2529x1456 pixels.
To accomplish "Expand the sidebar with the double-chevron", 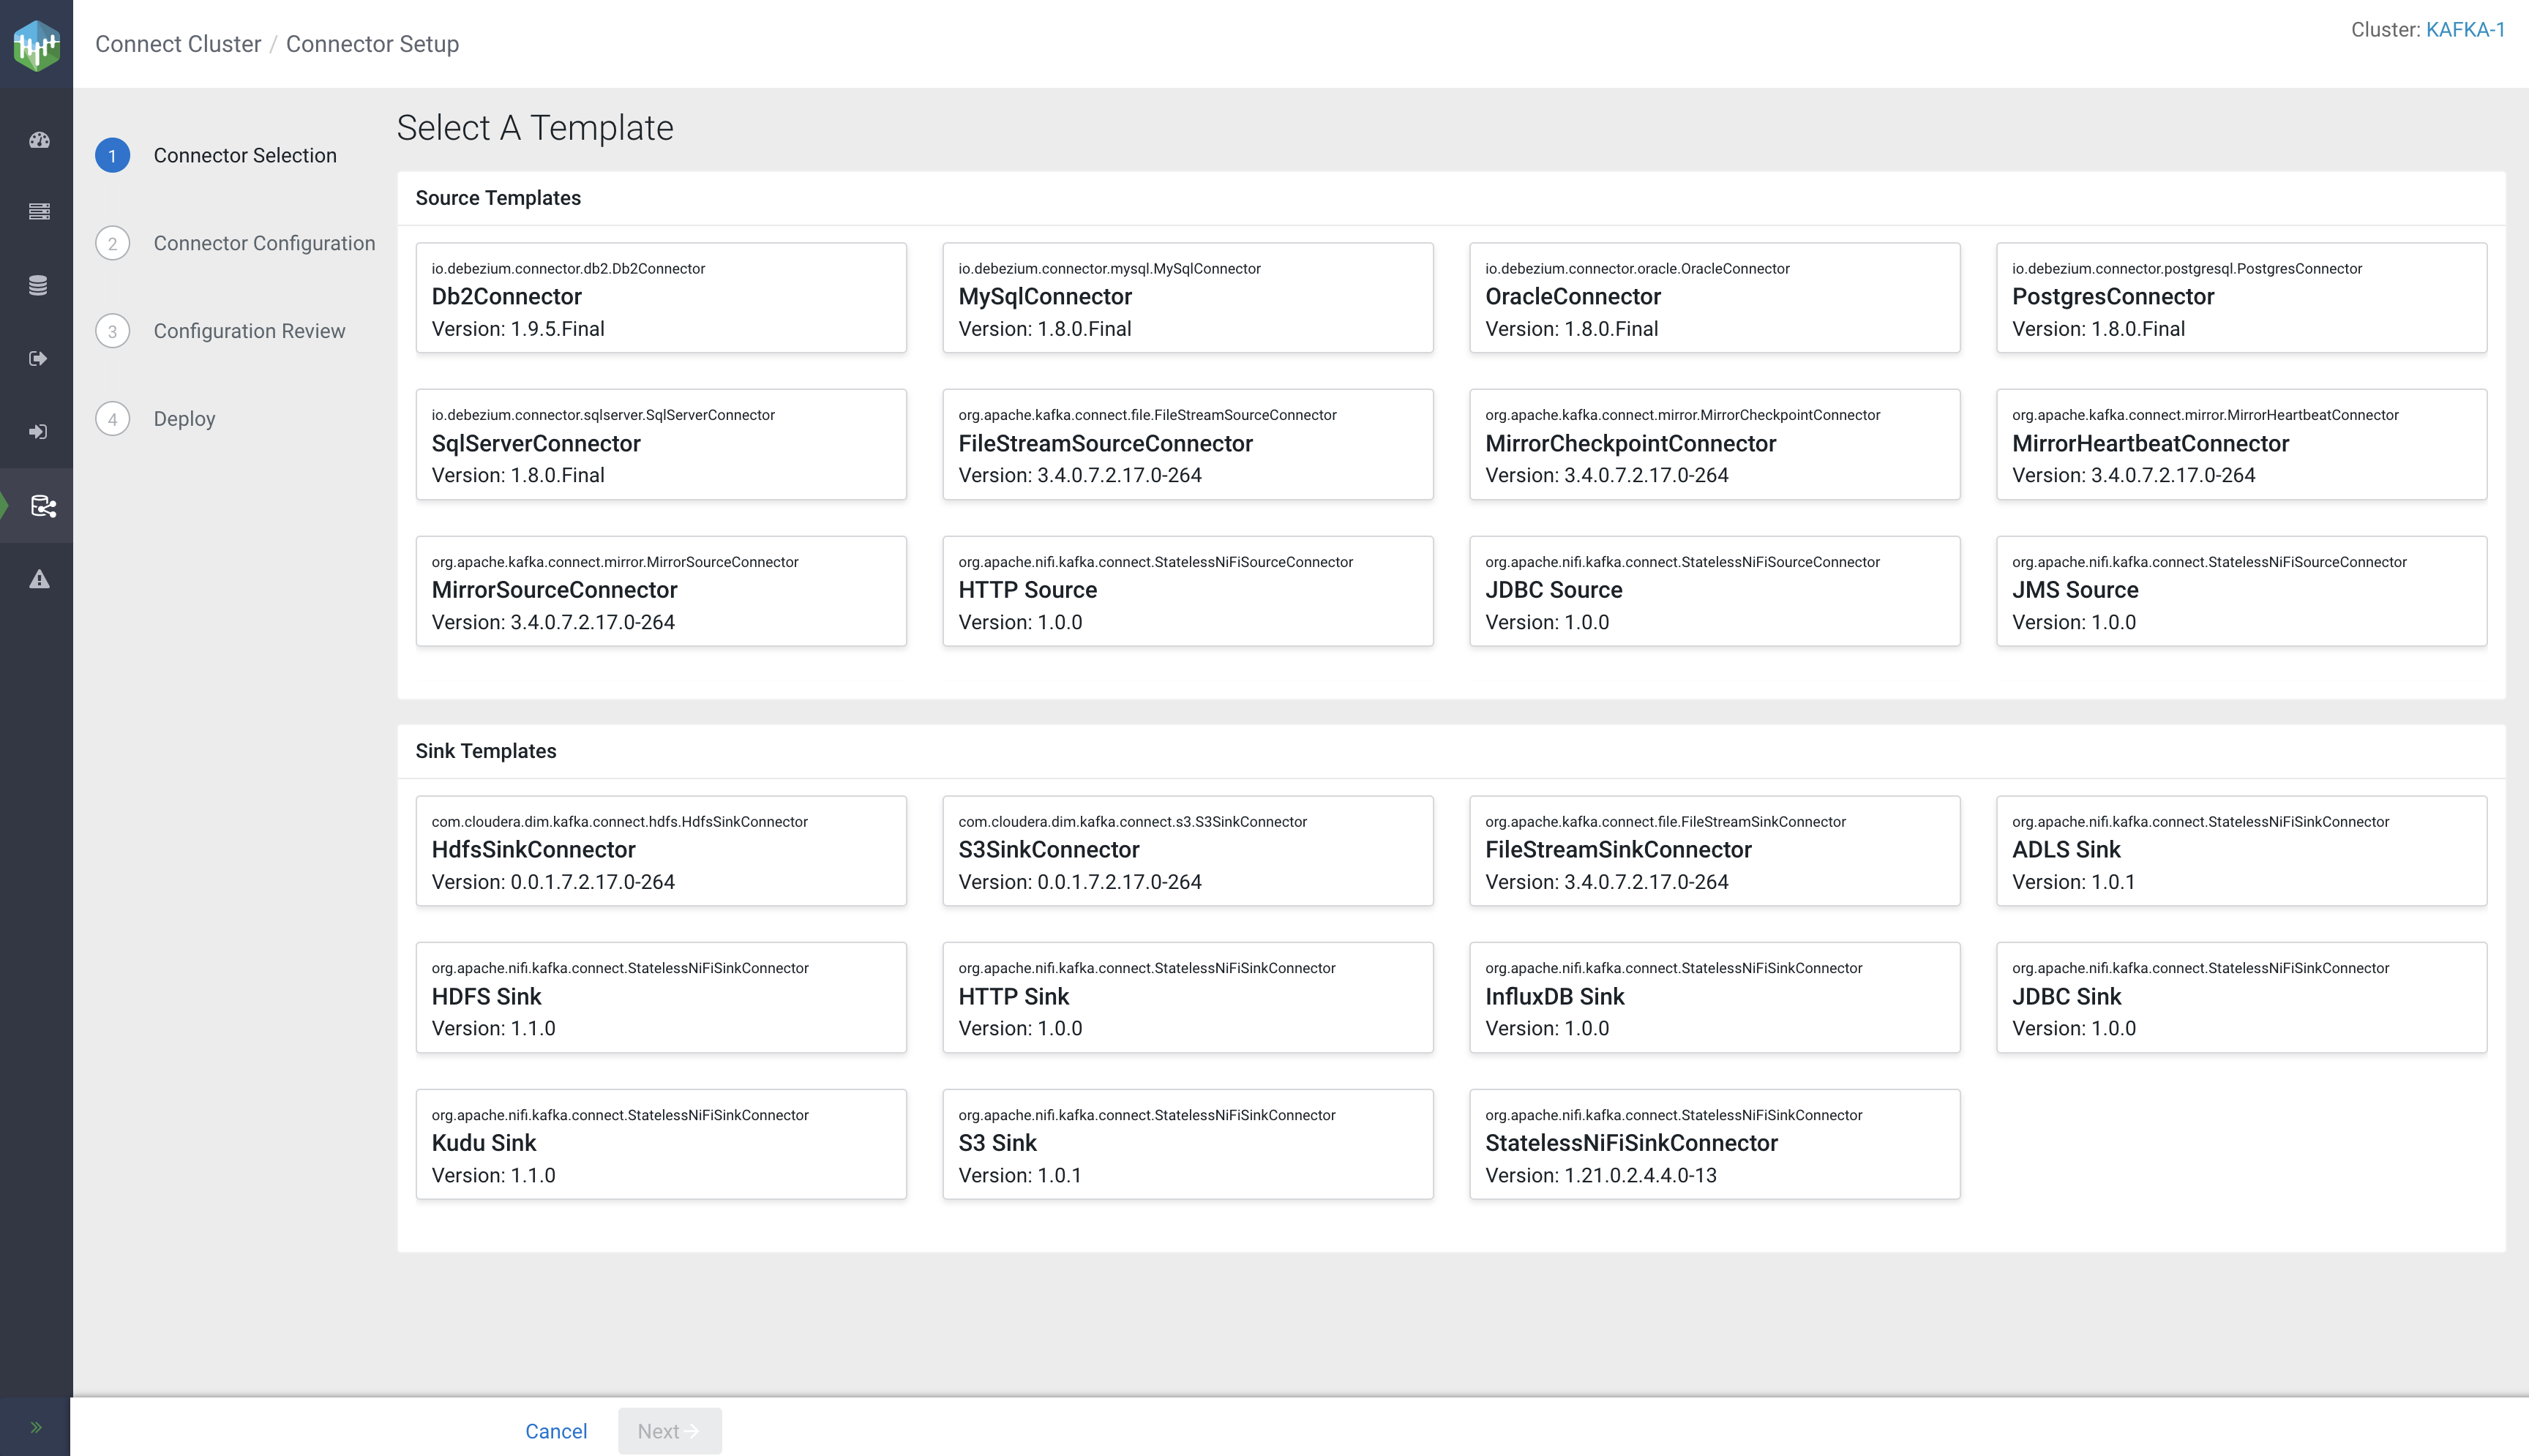I will [36, 1427].
